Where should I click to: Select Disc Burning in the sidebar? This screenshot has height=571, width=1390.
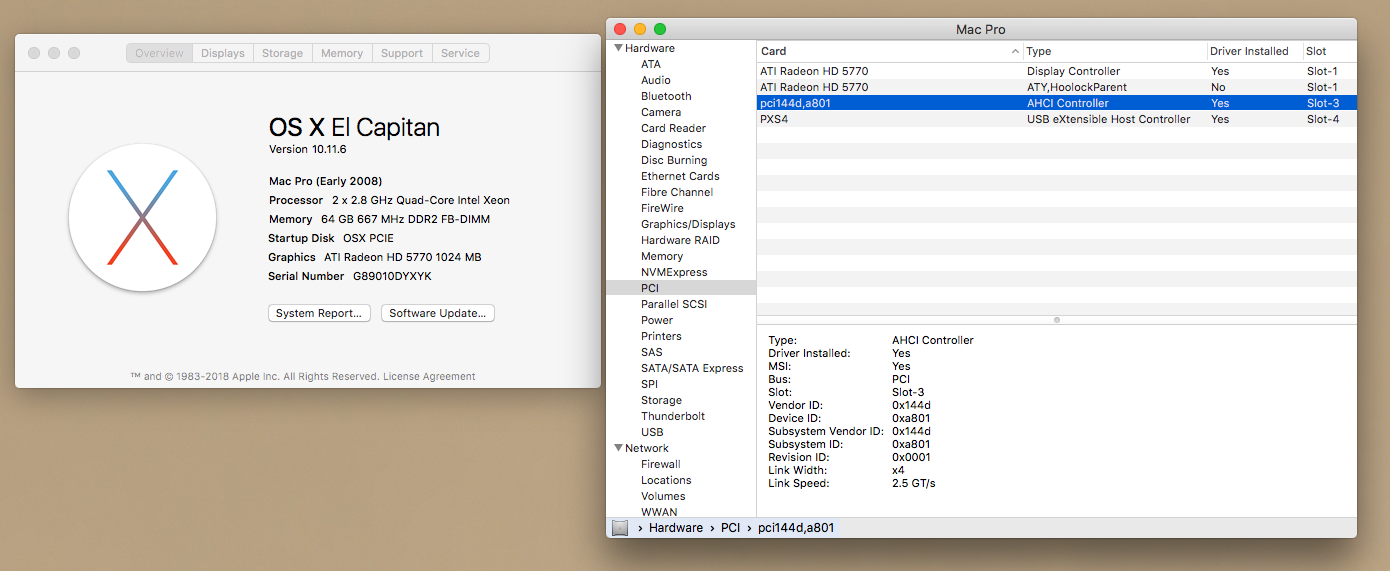674,160
